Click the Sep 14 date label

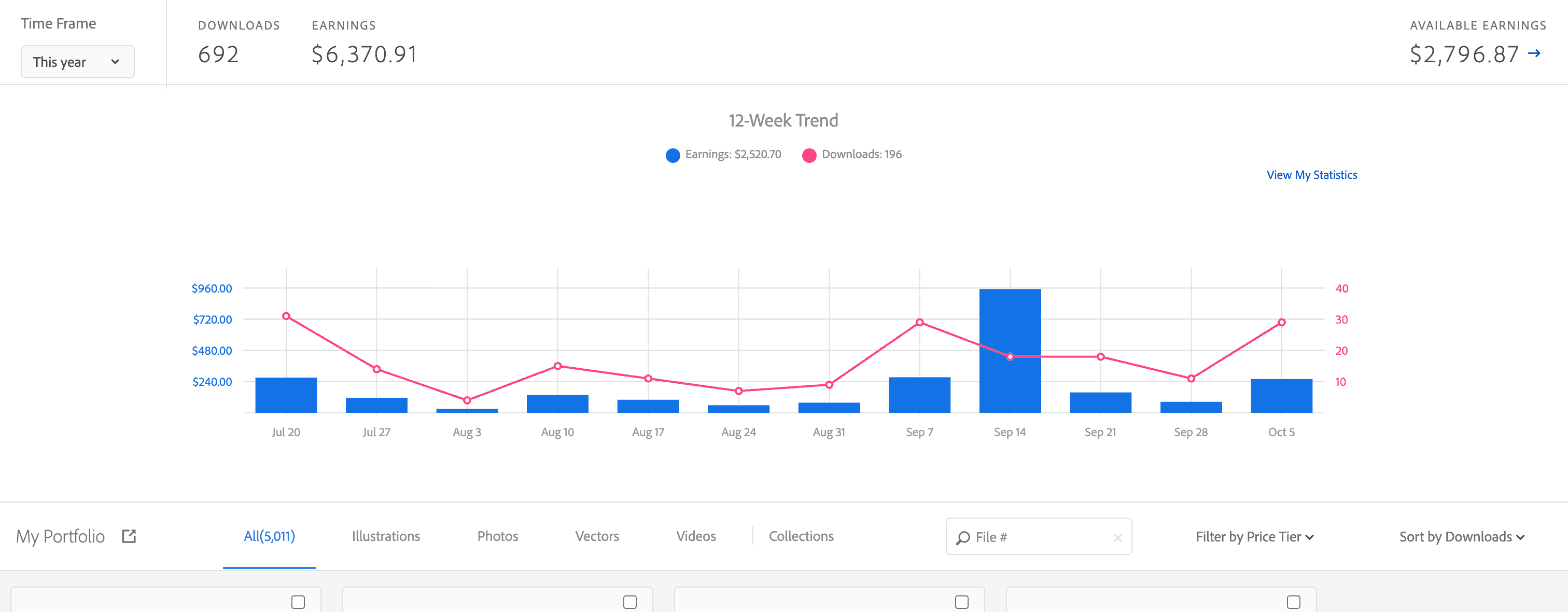coord(1010,433)
